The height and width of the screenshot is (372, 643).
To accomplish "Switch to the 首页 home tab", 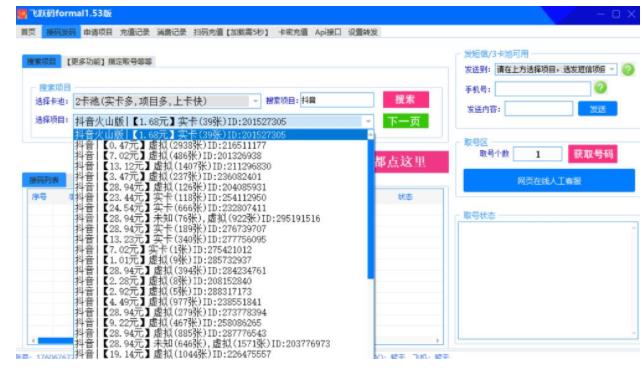I will (x=28, y=32).
